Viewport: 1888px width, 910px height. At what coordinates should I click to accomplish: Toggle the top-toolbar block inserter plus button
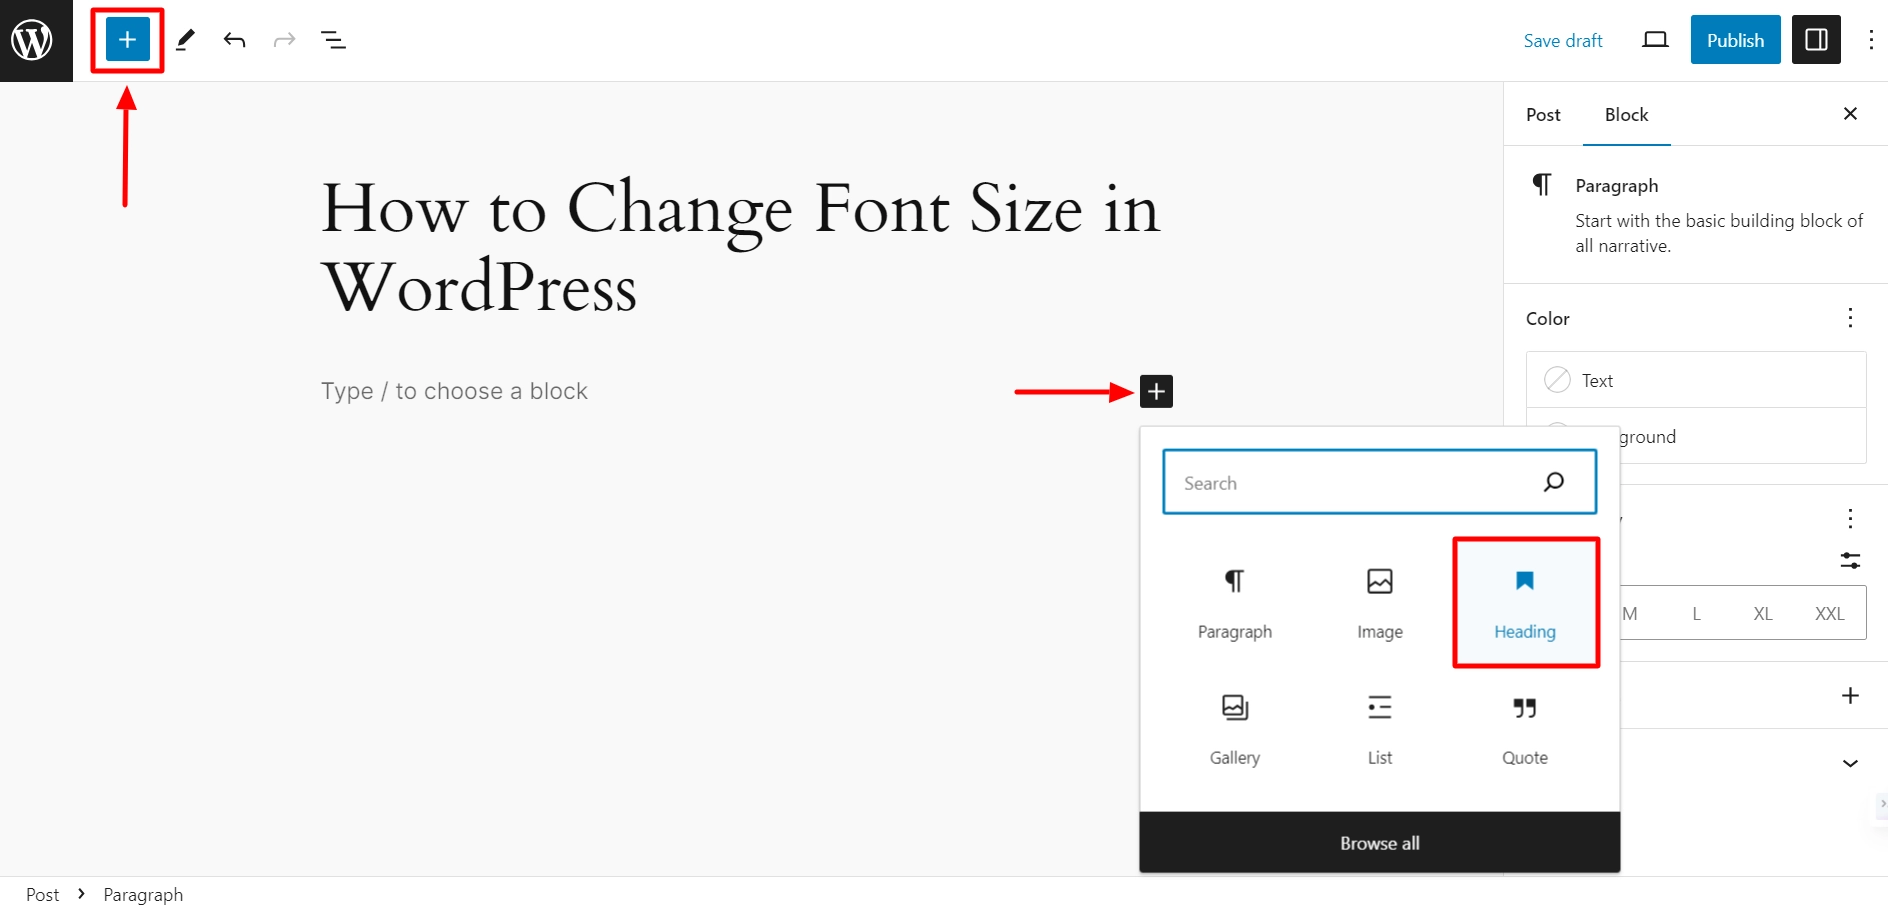[127, 40]
